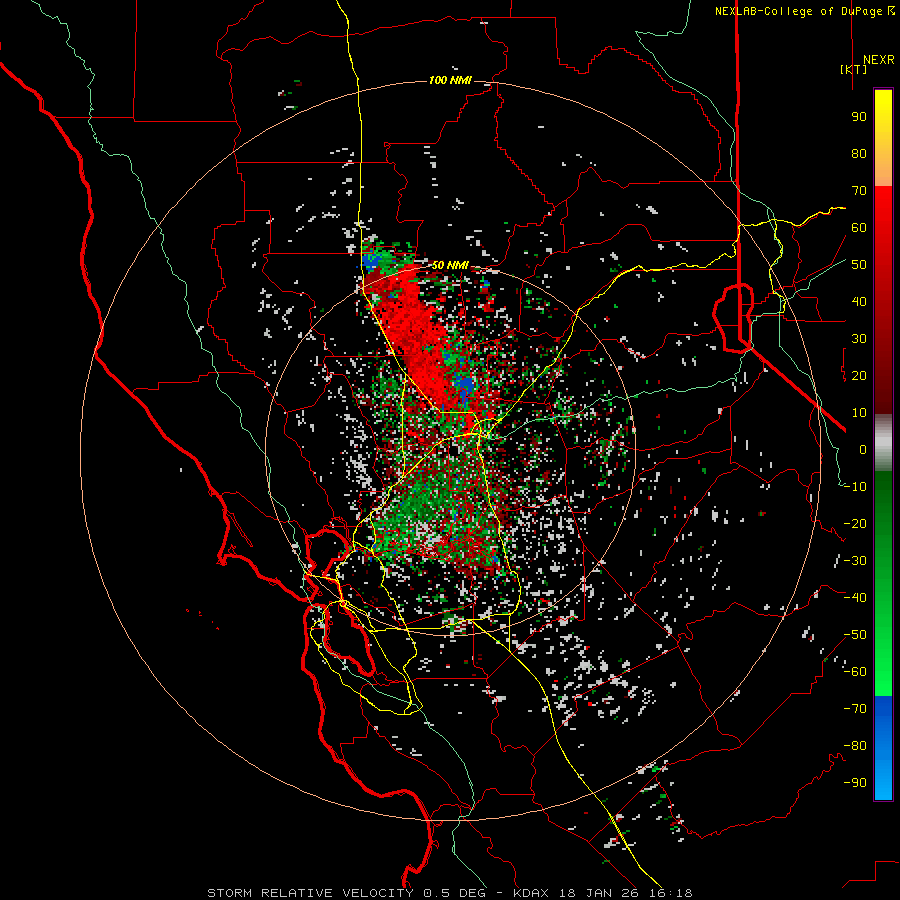900x900 pixels.
Task: Click the -90 value on velocity scale
Action: pyautogui.click(x=855, y=783)
